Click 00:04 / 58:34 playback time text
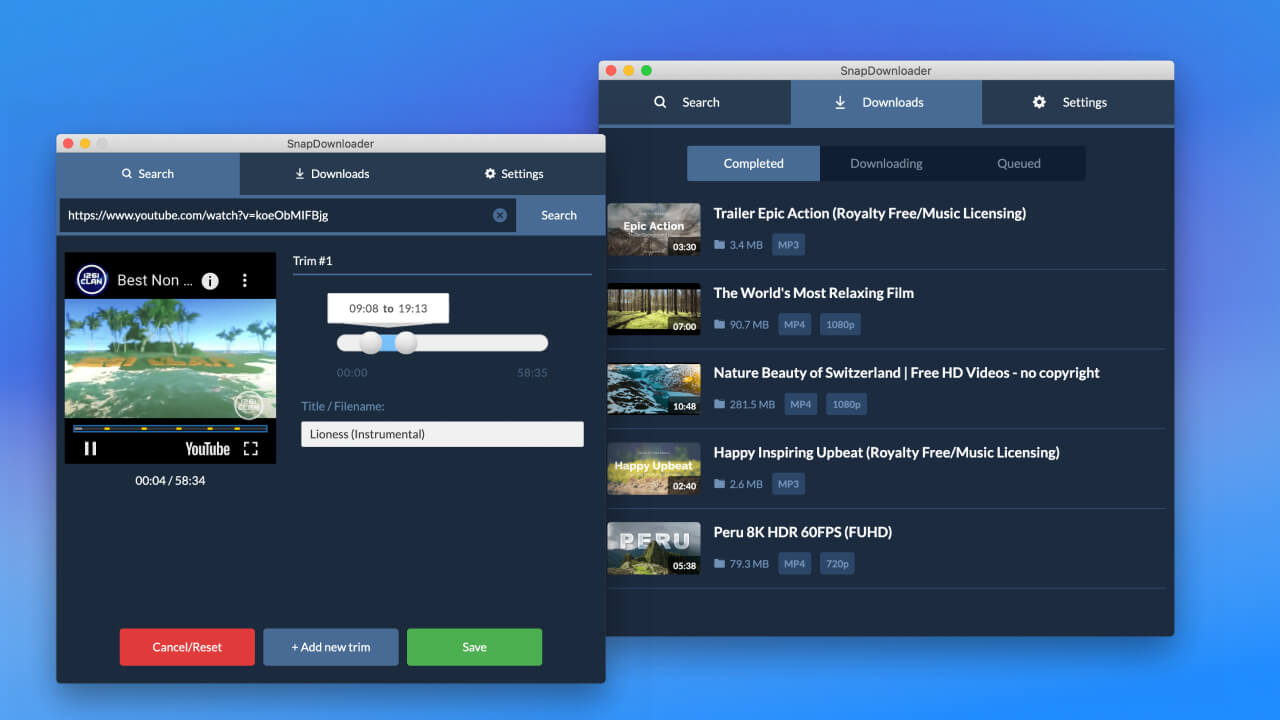The height and width of the screenshot is (720, 1280). point(170,481)
